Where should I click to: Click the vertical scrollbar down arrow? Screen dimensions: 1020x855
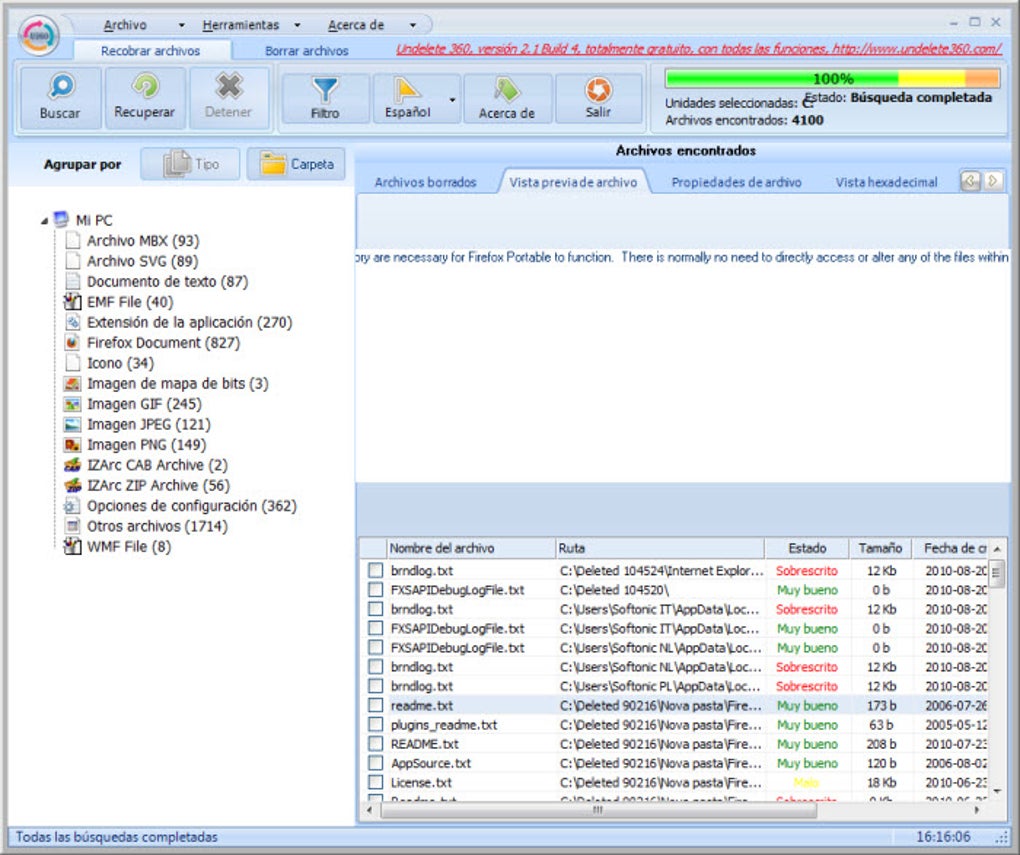(x=997, y=791)
